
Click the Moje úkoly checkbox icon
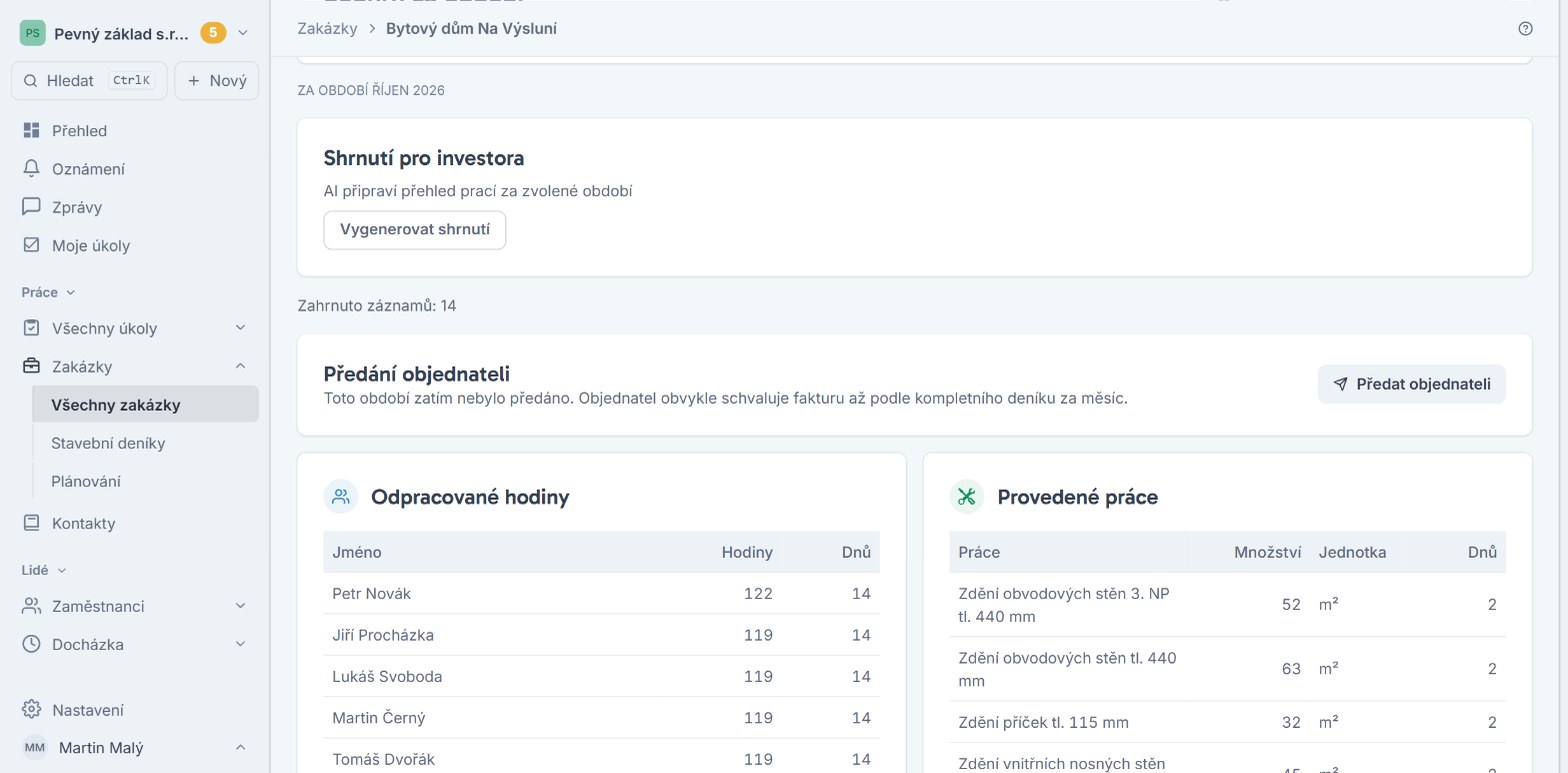tap(32, 245)
